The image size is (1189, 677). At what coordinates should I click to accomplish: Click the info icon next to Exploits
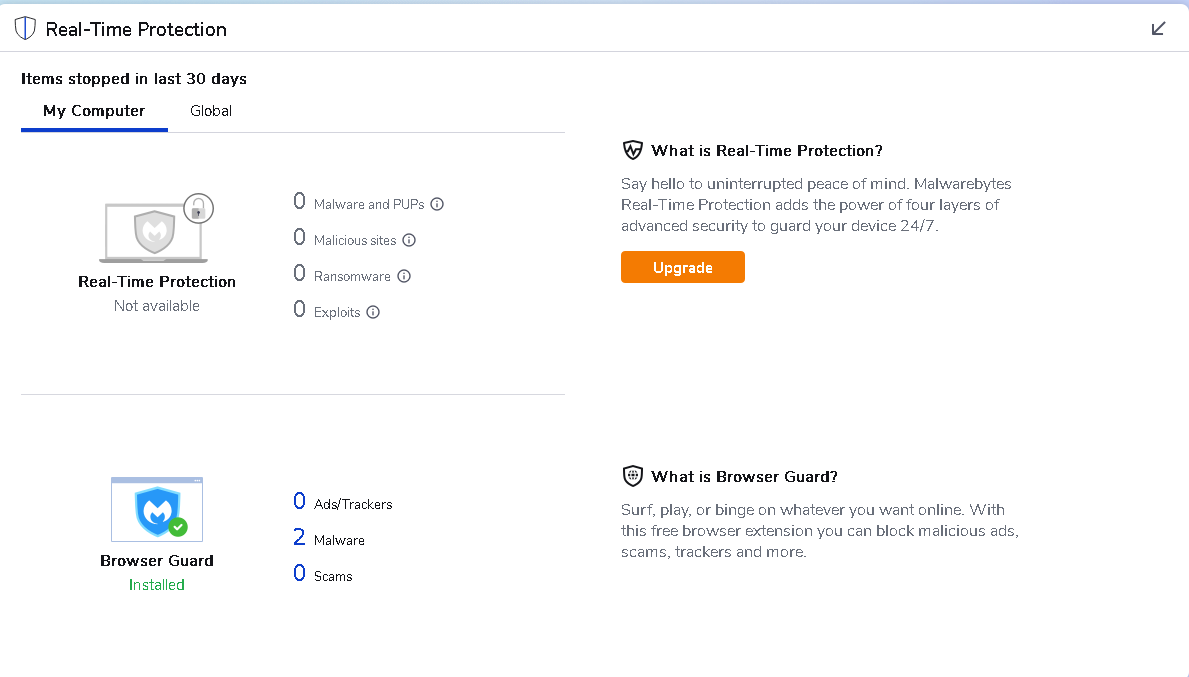pyautogui.click(x=373, y=312)
